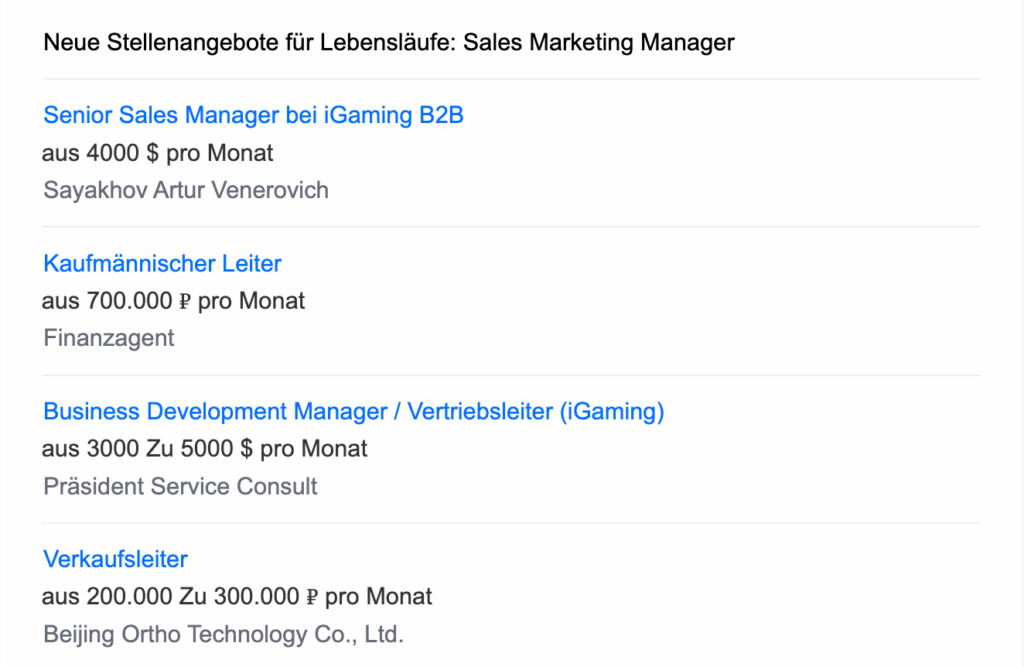Click the separator line below Finanzagent
This screenshot has height=667, width=1024.
511,375
